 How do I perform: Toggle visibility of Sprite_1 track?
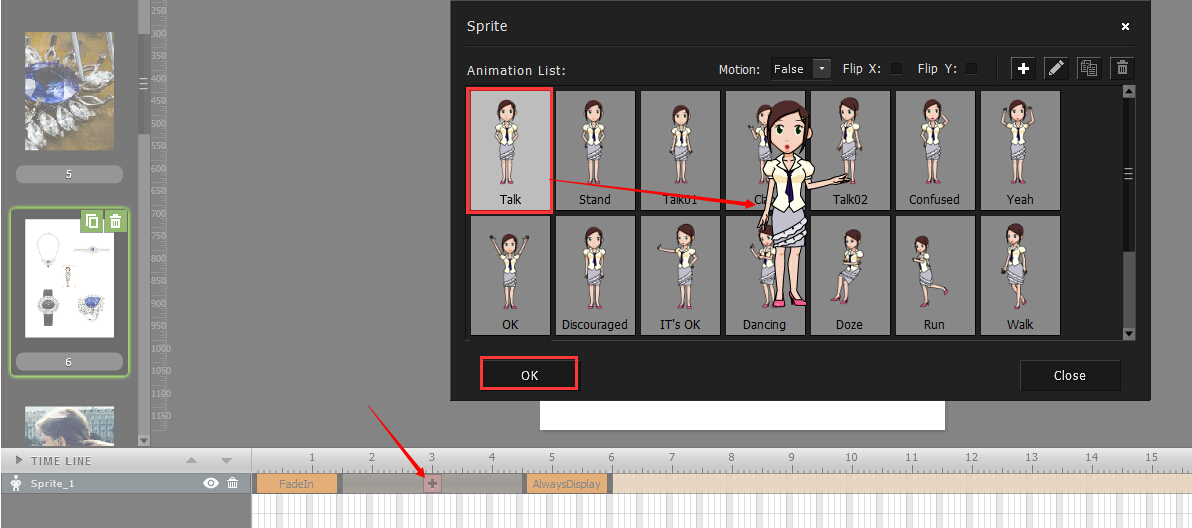click(211, 483)
